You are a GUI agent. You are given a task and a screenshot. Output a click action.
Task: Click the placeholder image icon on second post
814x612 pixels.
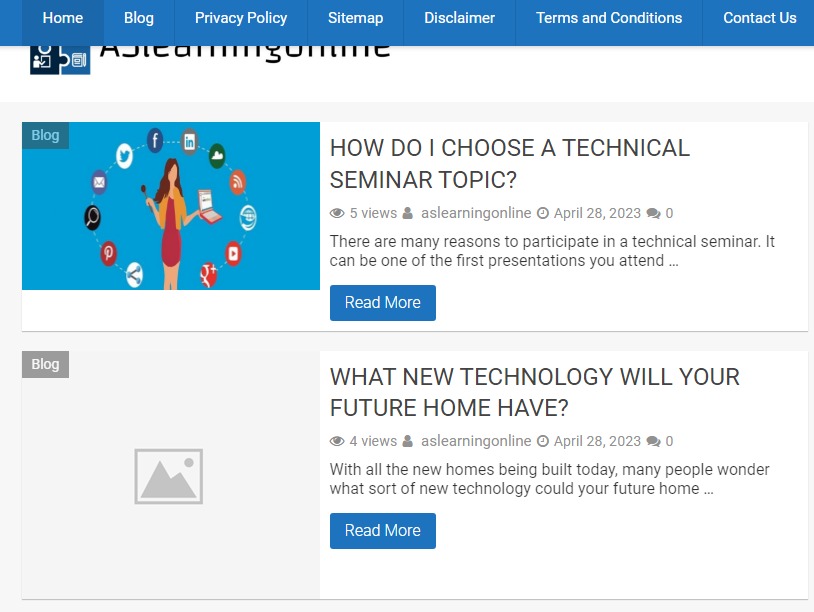(x=169, y=476)
